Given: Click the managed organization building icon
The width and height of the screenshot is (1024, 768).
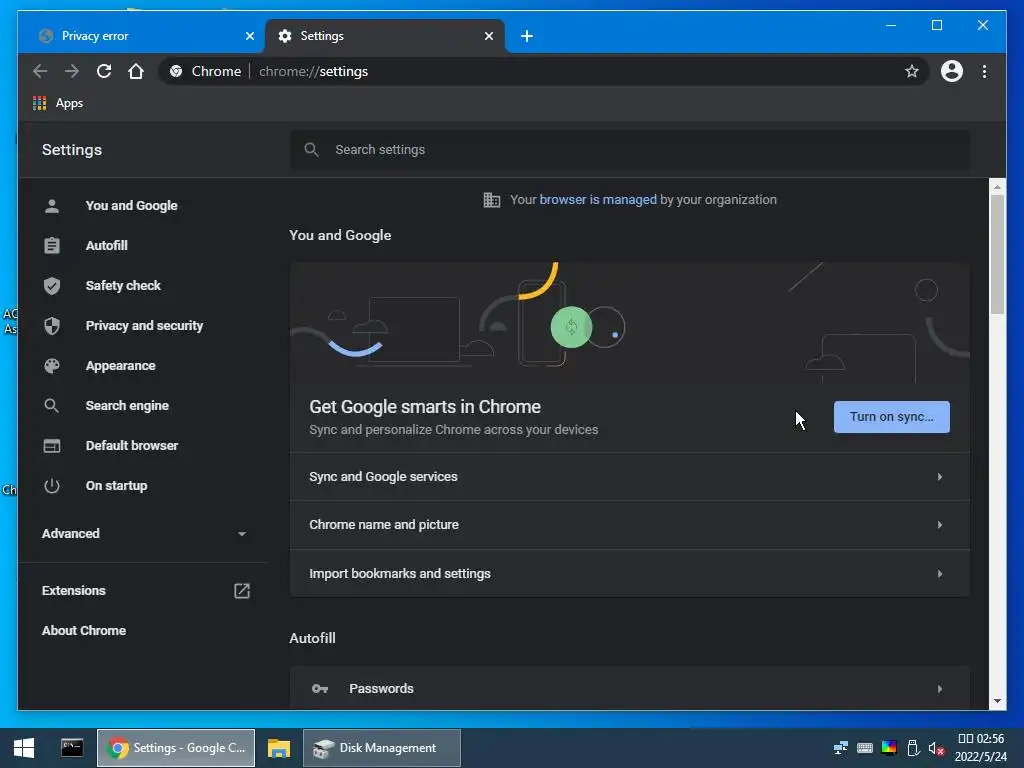Looking at the screenshot, I should (x=492, y=200).
